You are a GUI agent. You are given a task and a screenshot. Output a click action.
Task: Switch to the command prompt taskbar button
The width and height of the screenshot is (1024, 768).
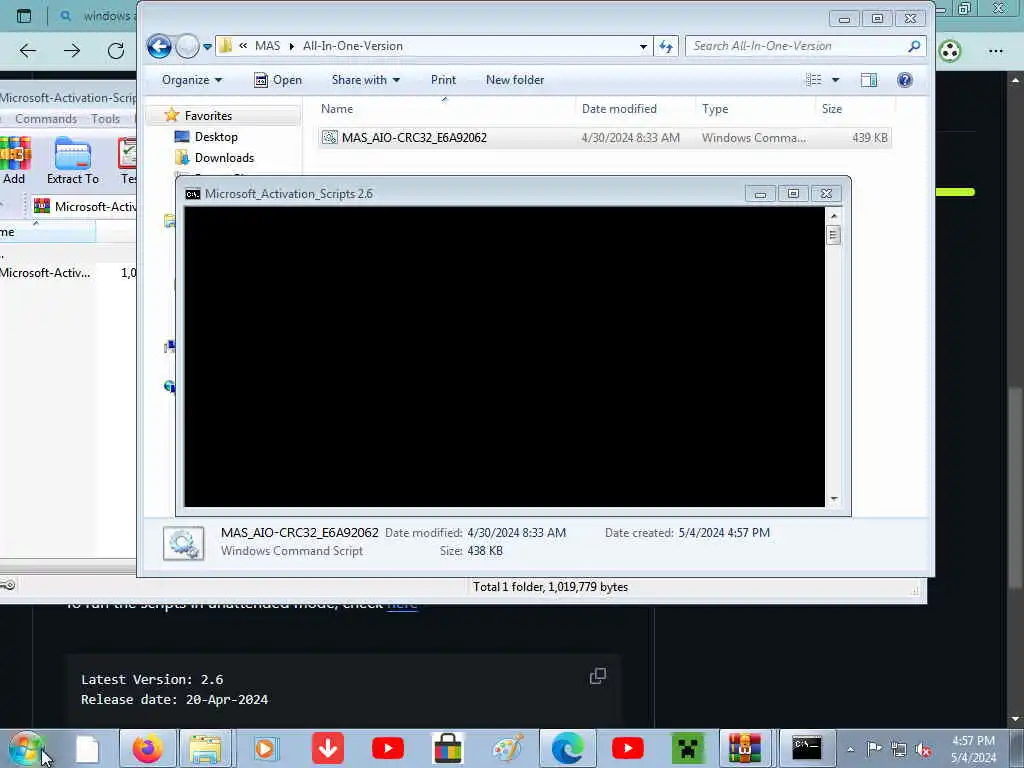click(x=807, y=748)
